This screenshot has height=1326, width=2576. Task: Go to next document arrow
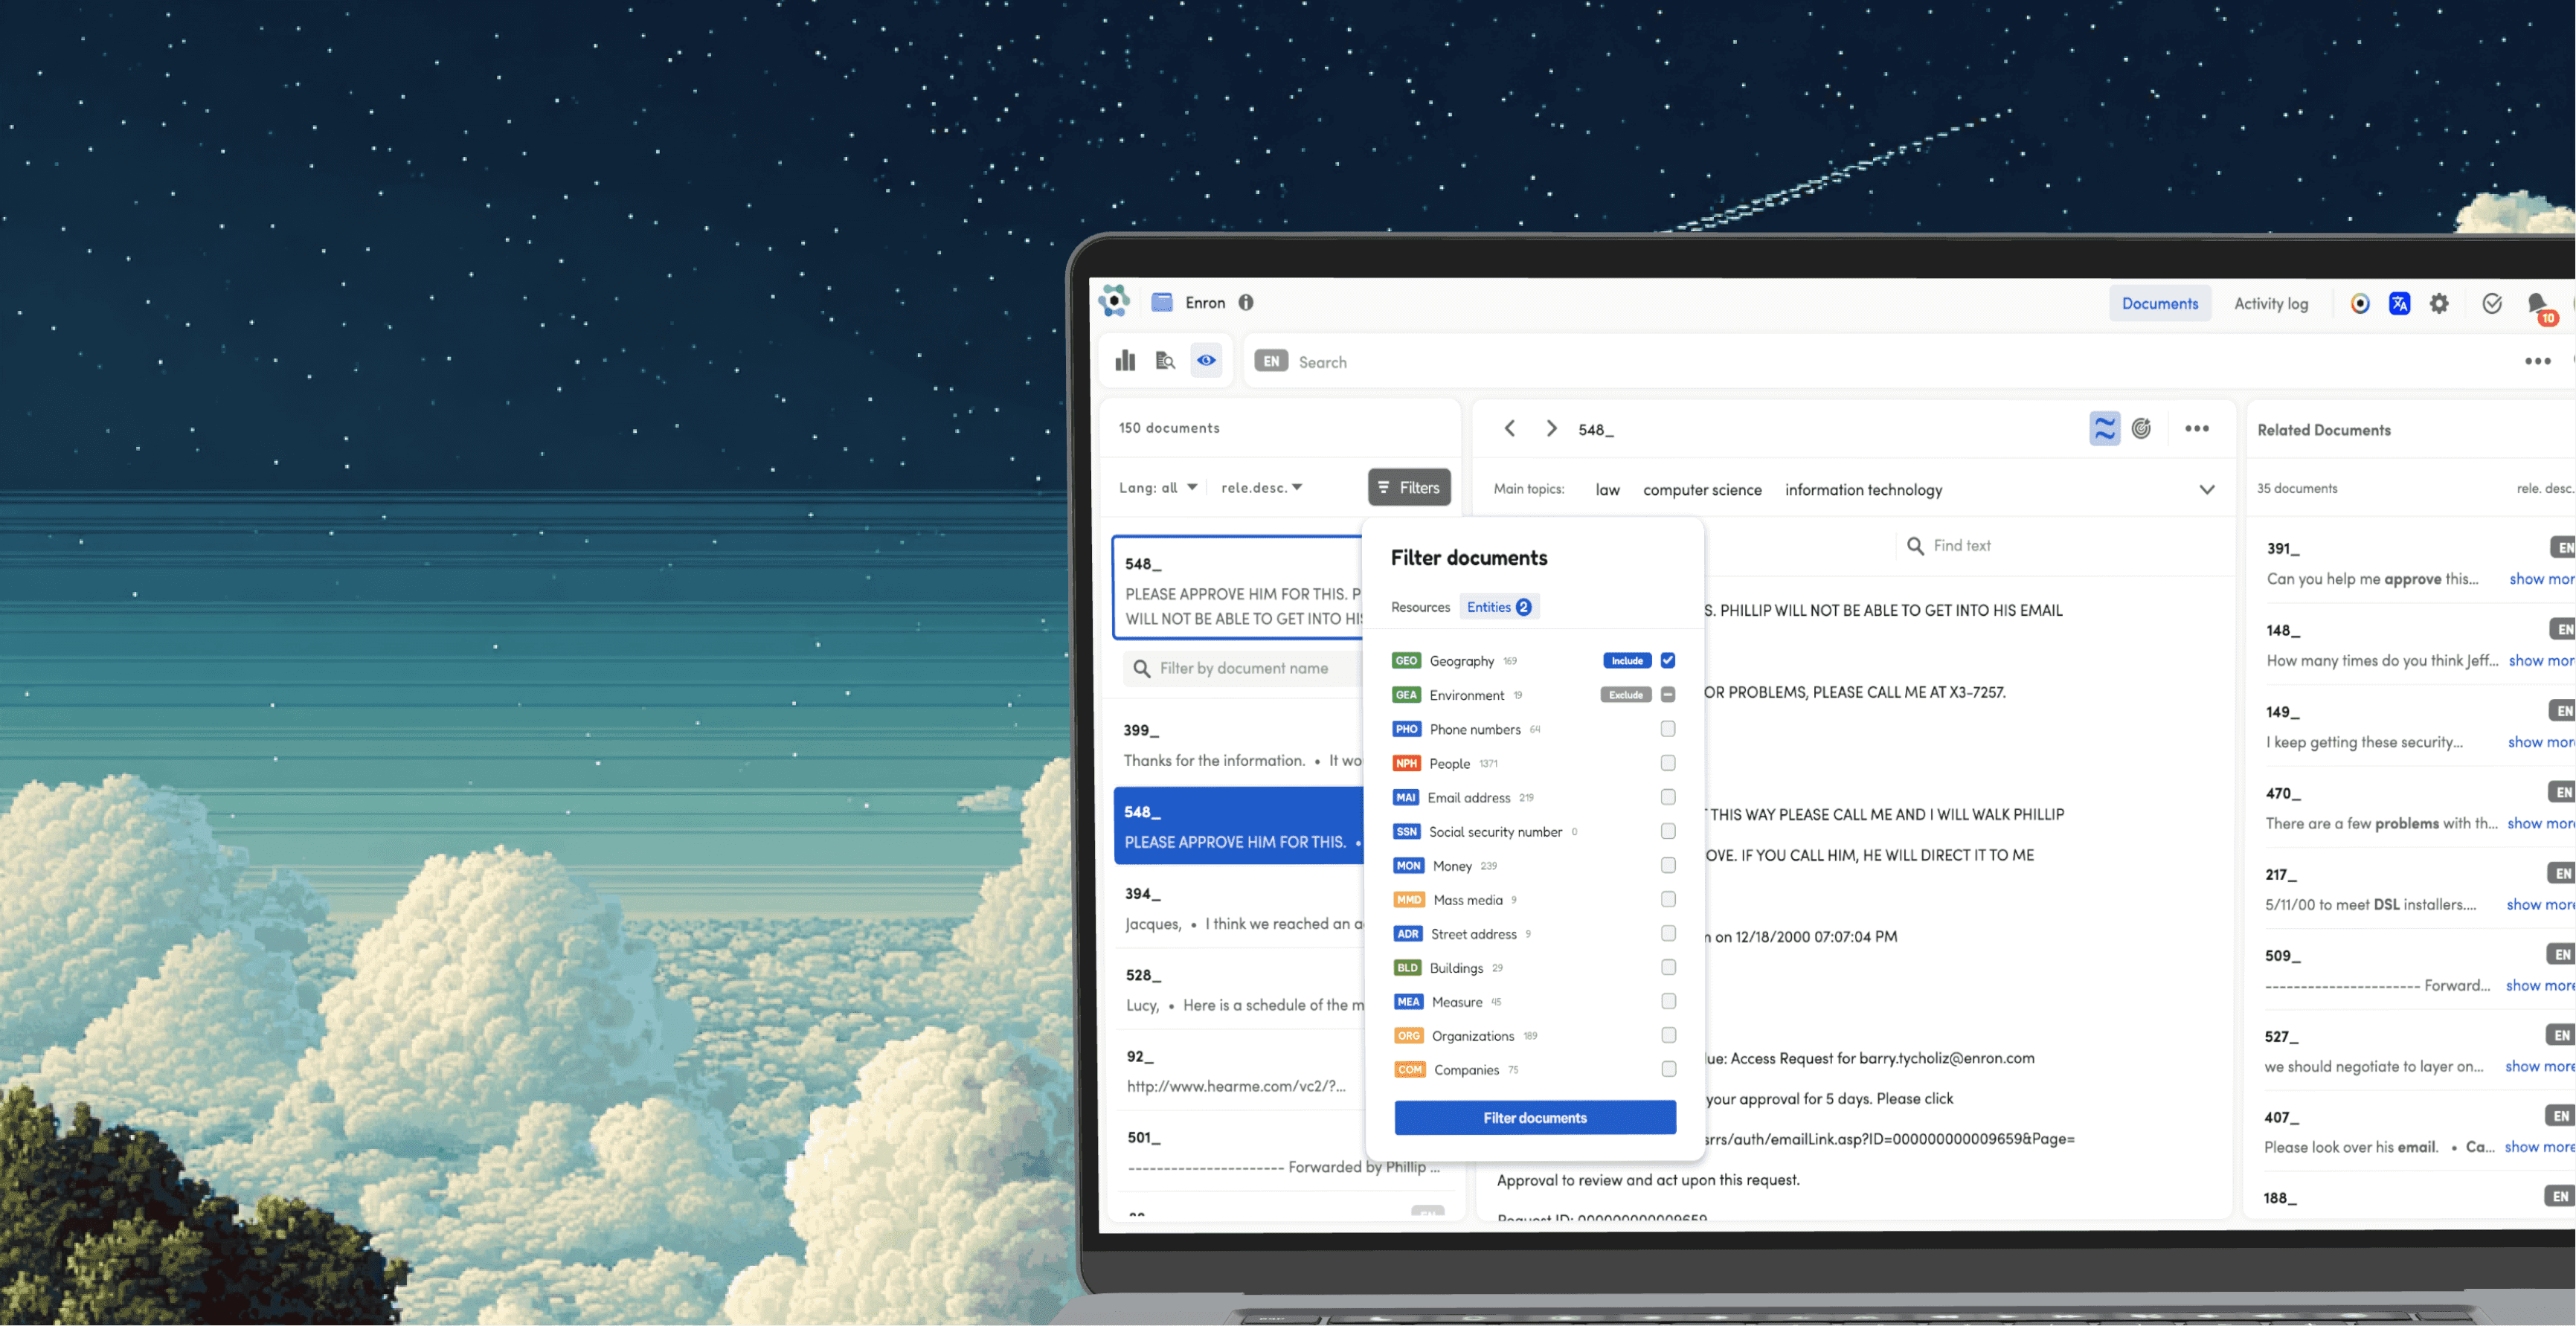click(1551, 428)
